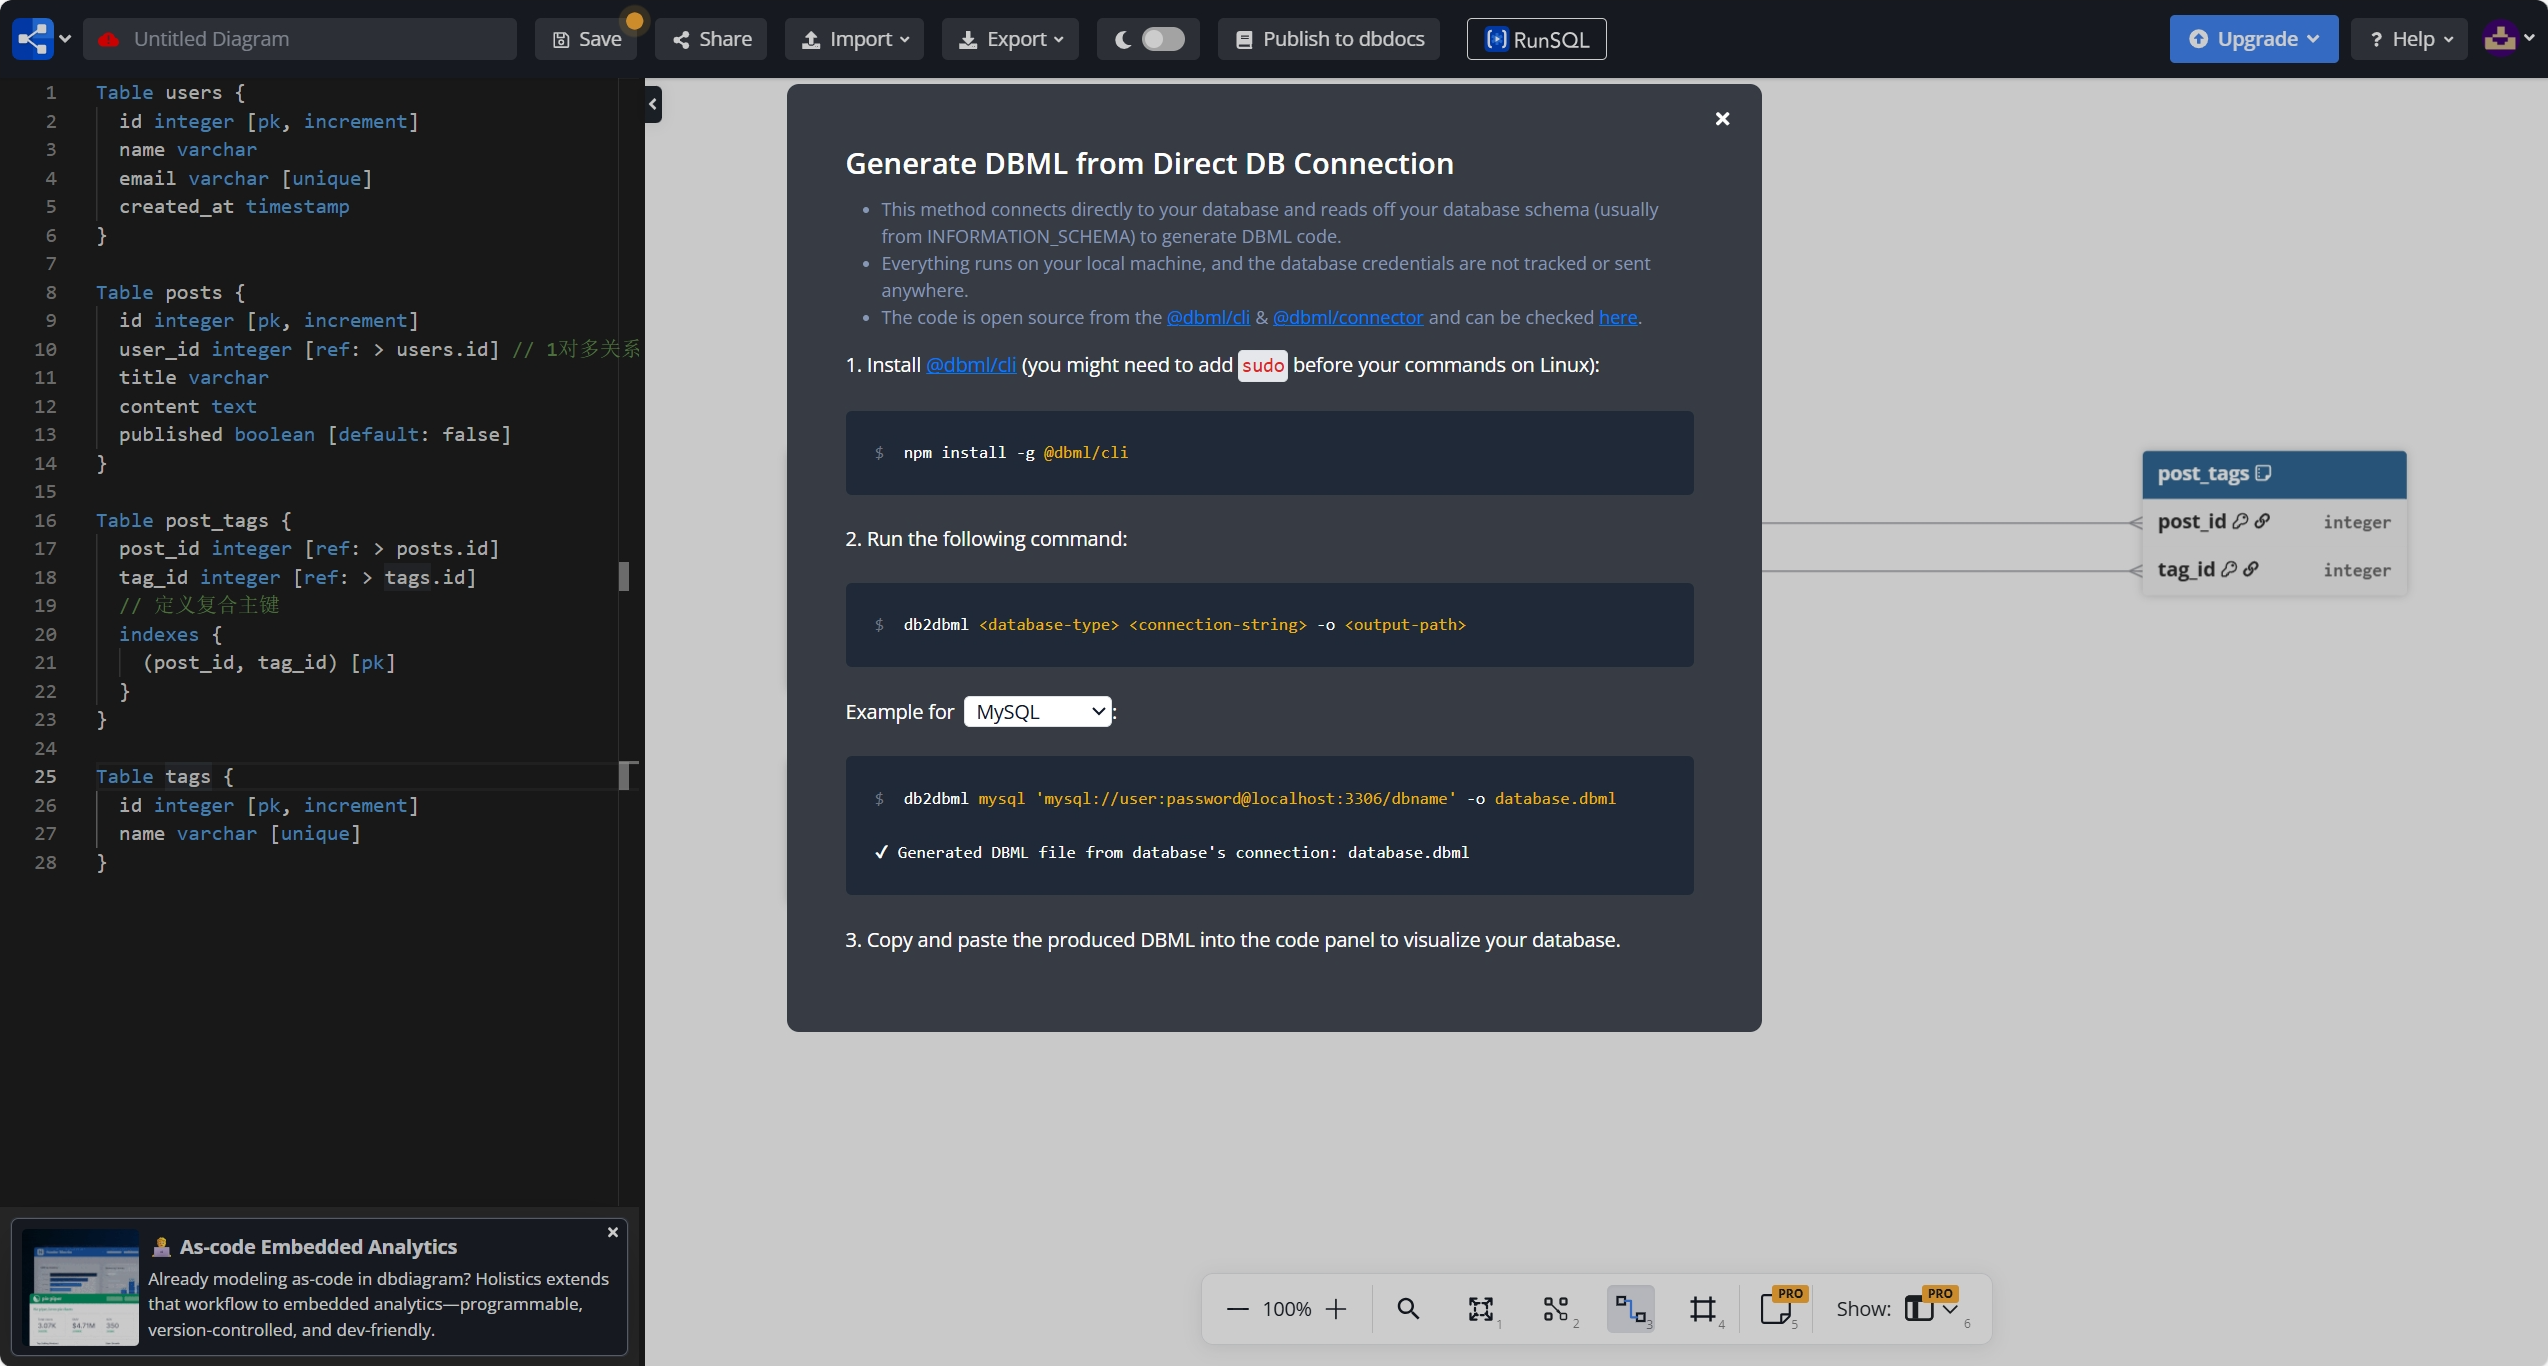This screenshot has height=1366, width=2548.
Task: Click Publish to dbdocs
Action: (x=1329, y=39)
